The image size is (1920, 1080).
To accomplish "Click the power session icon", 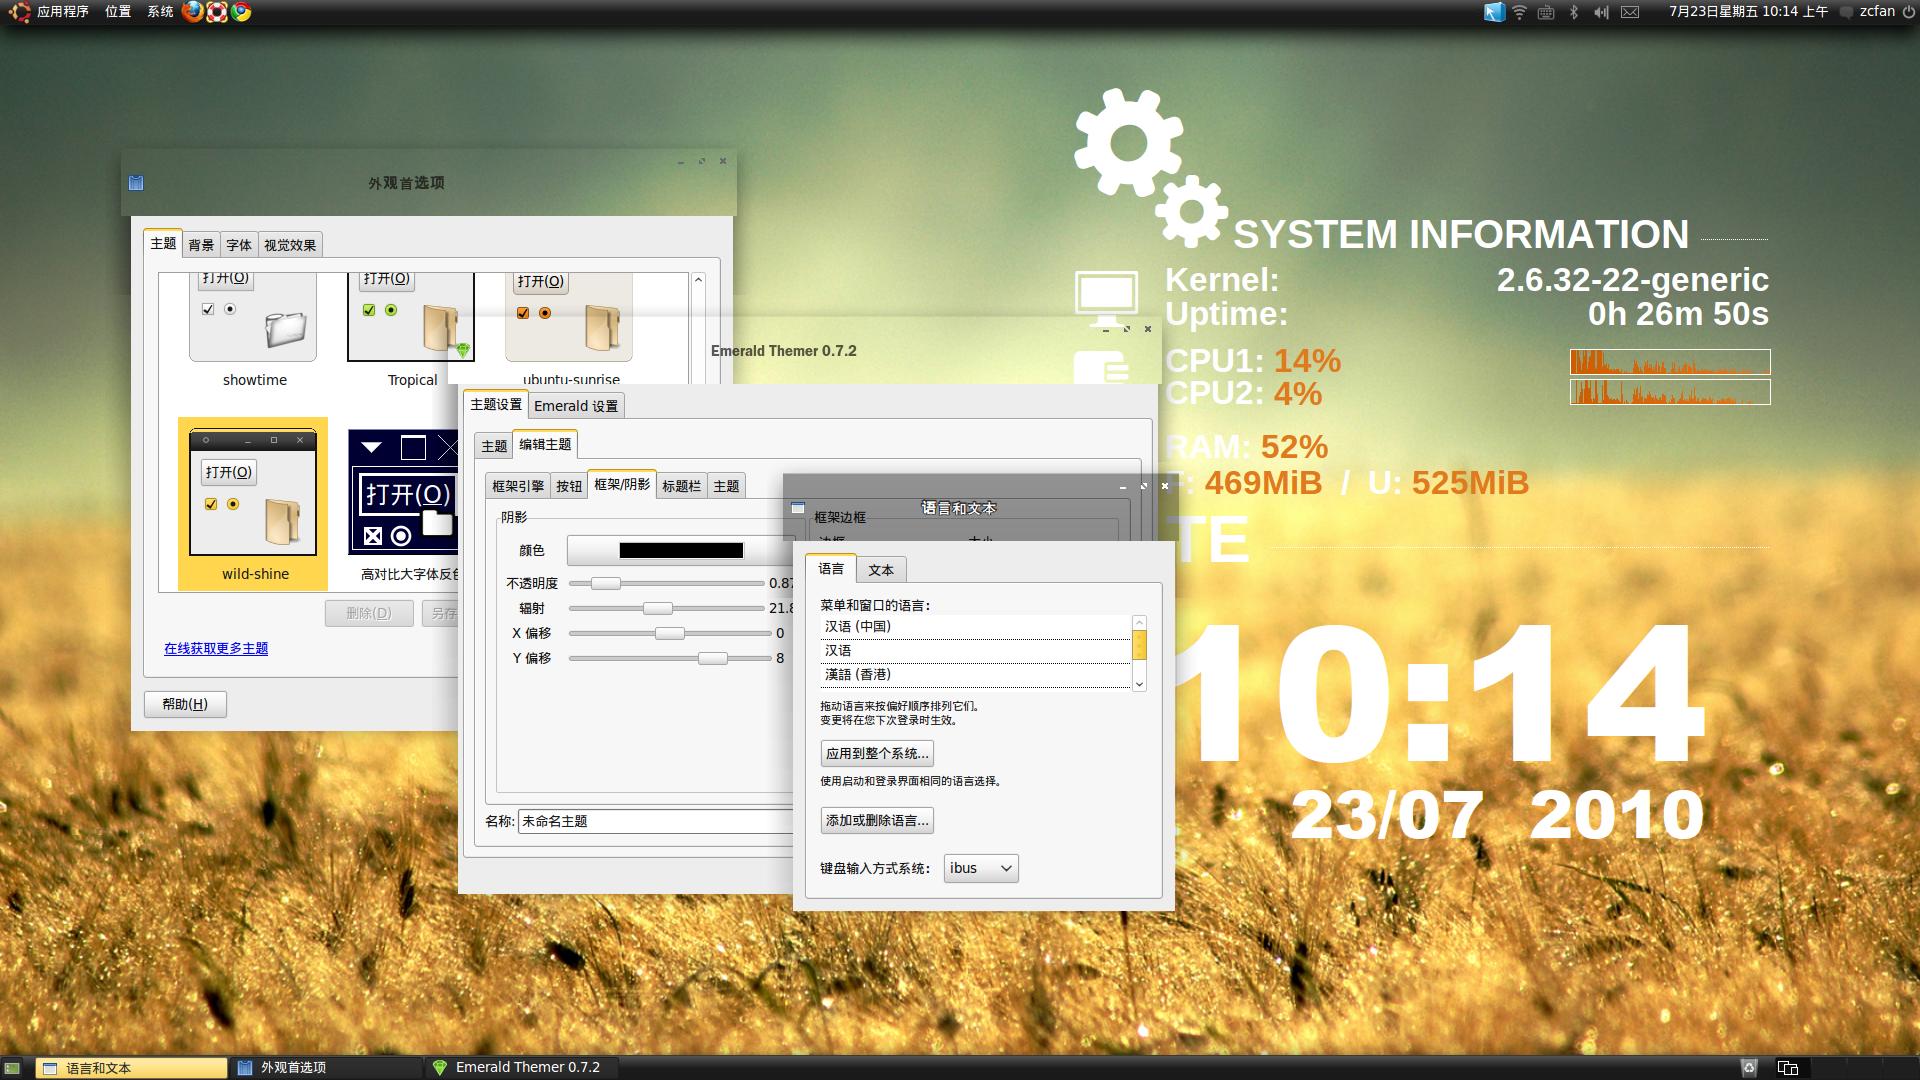I will click(1907, 12).
